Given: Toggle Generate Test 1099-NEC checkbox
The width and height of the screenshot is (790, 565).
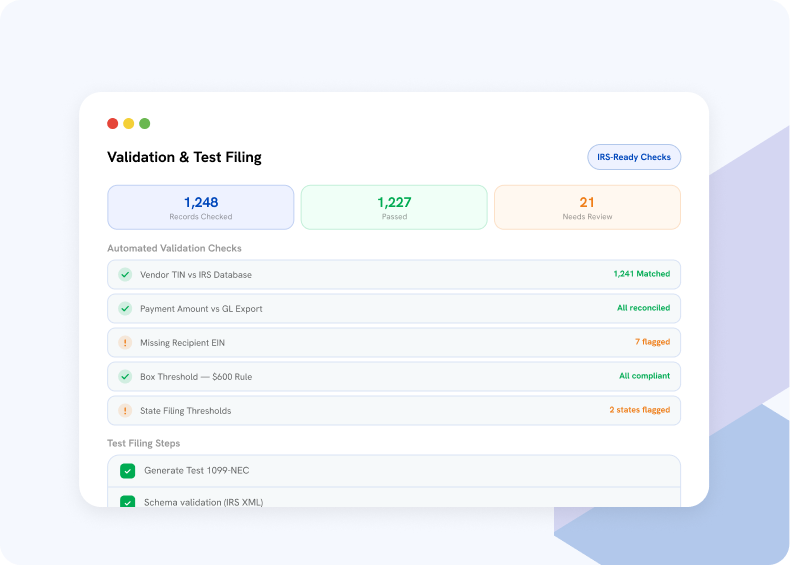Looking at the screenshot, I should point(127,471).
